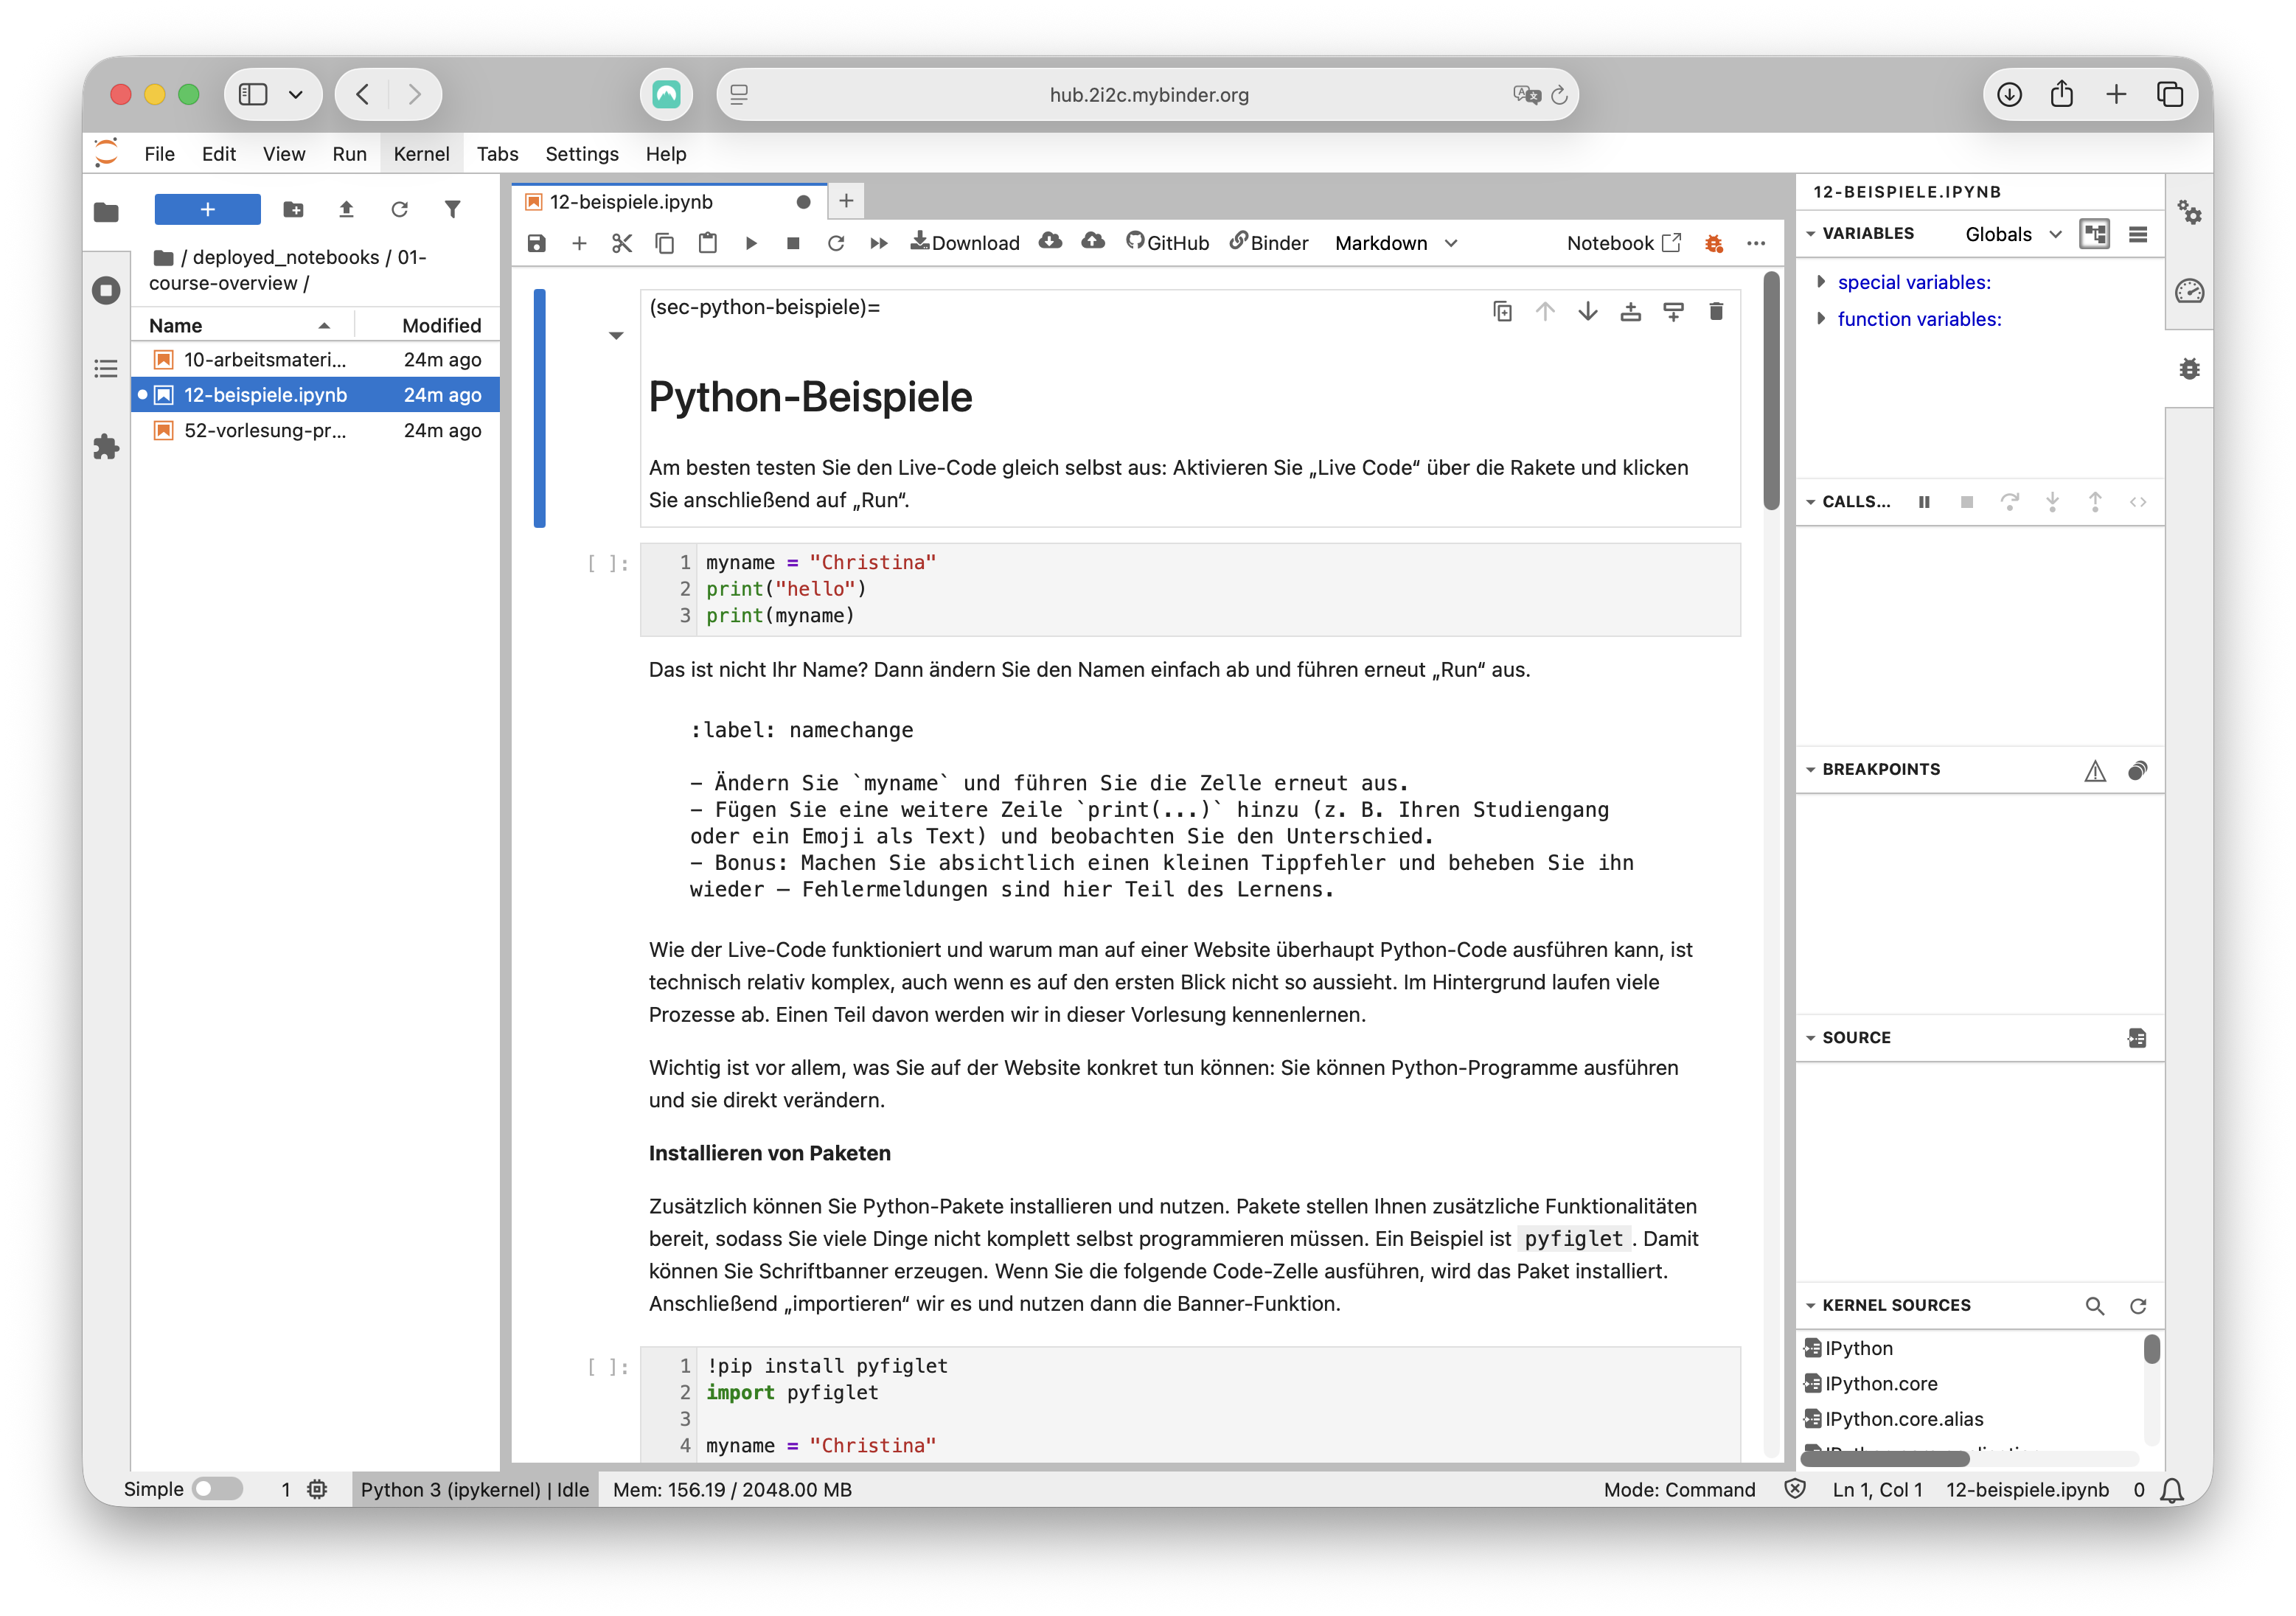Restart the kernel from the toolbar

[x=836, y=243]
